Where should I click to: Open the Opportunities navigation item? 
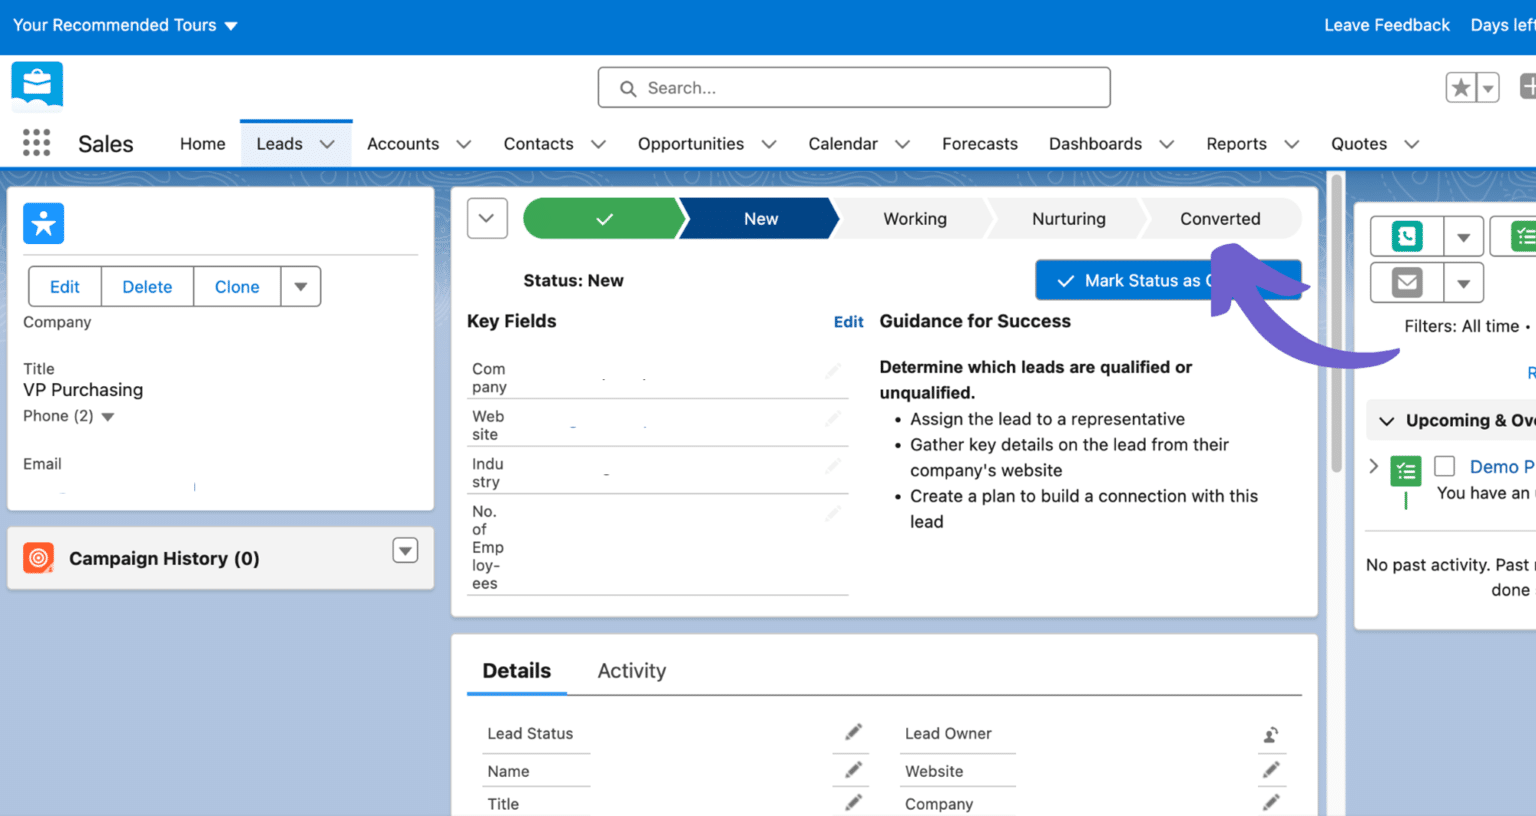pyautogui.click(x=691, y=143)
